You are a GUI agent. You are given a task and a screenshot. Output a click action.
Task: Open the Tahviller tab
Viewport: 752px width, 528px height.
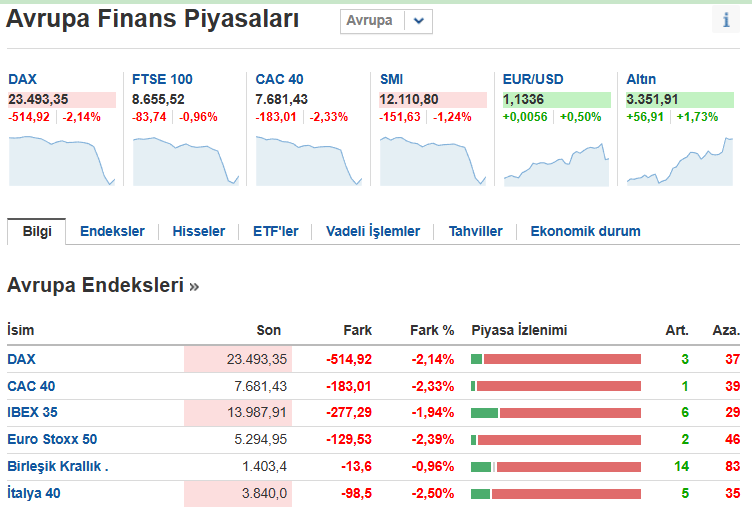coord(475,231)
